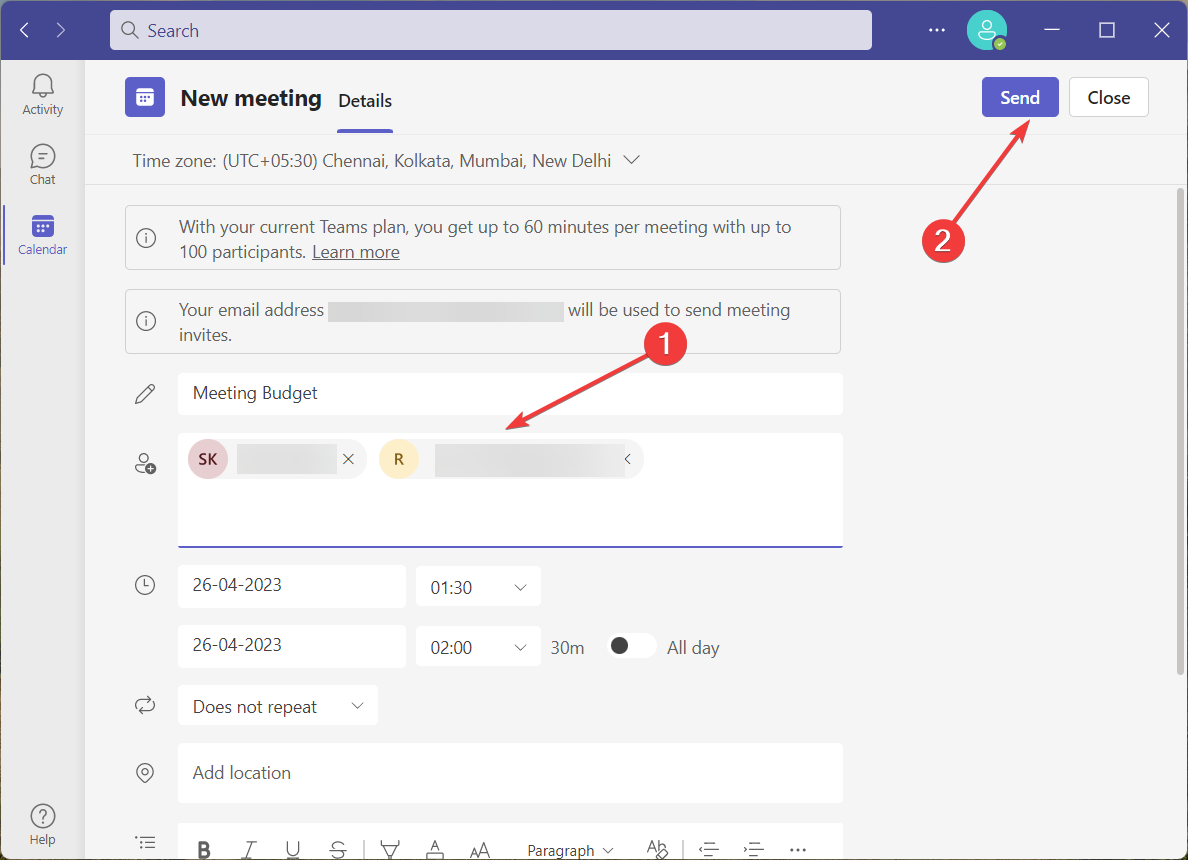The width and height of the screenshot is (1188, 860).
Task: Open the Calendar sidebar icon
Action: pos(42,235)
